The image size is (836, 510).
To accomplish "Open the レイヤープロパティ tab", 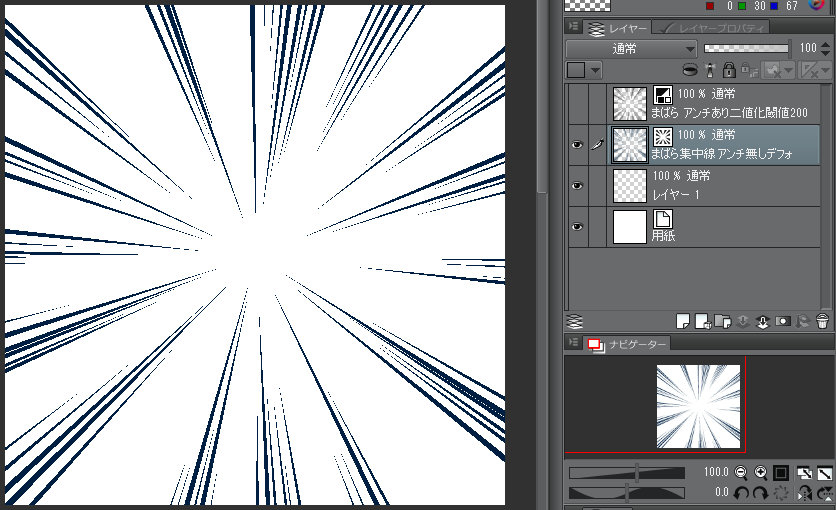I will pyautogui.click(x=712, y=28).
